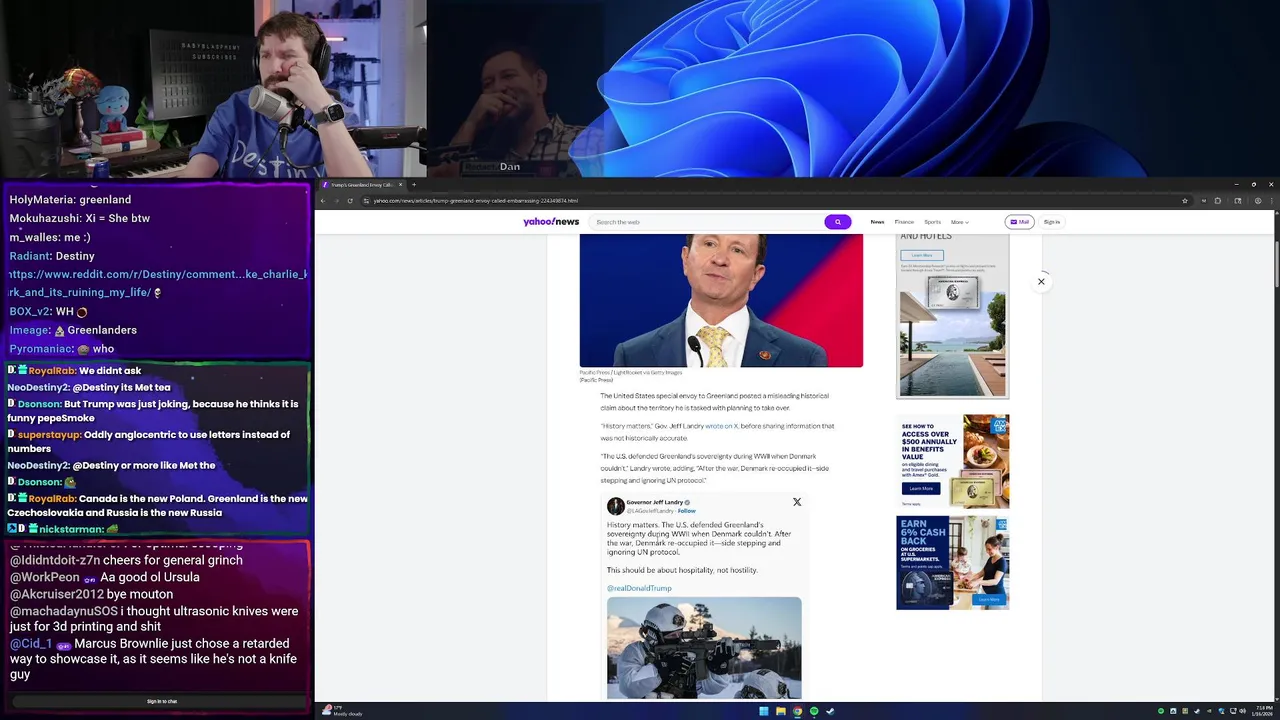Click Follow in Jeff Landry tweet
Viewport: 1280px width, 720px height.
pyautogui.click(x=686, y=511)
